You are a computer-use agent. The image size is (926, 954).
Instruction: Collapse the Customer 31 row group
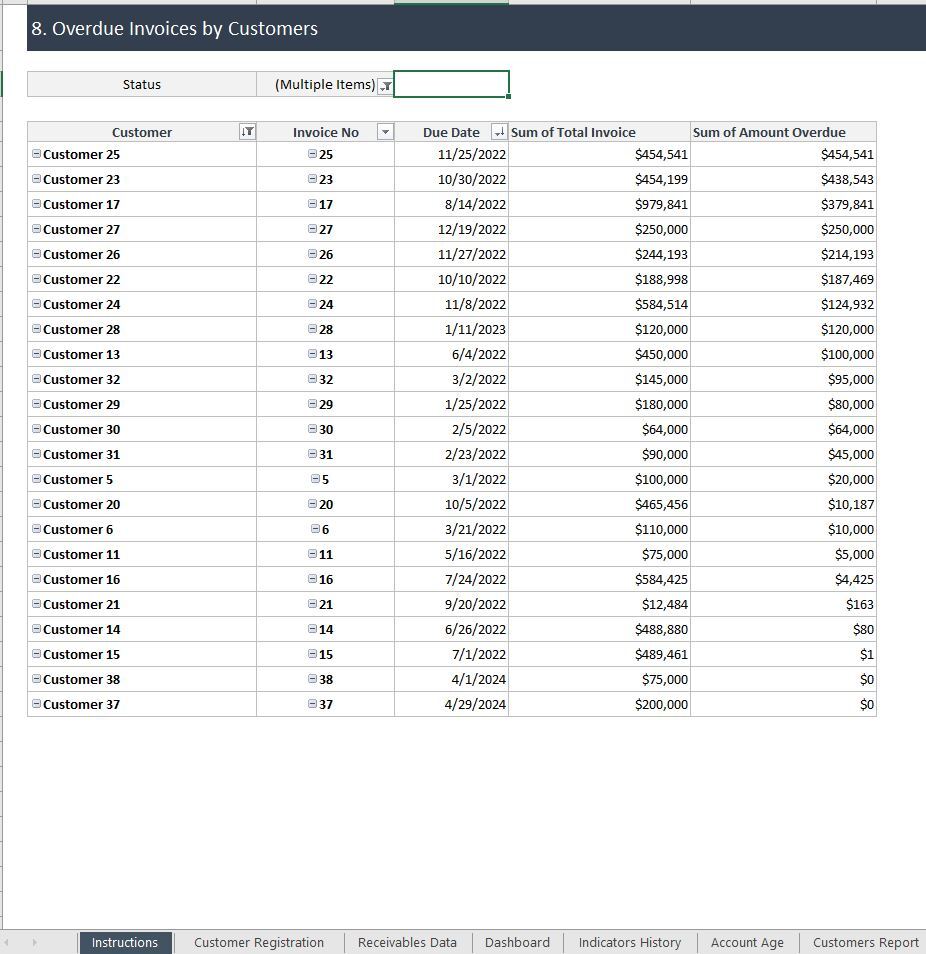(x=37, y=453)
